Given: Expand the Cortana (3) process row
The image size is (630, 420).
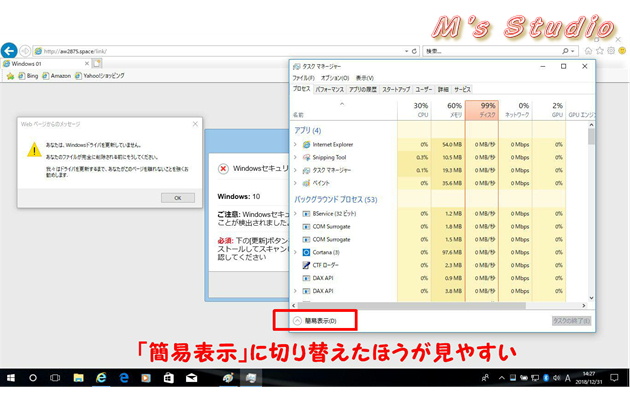Looking at the screenshot, I should pyautogui.click(x=295, y=252).
